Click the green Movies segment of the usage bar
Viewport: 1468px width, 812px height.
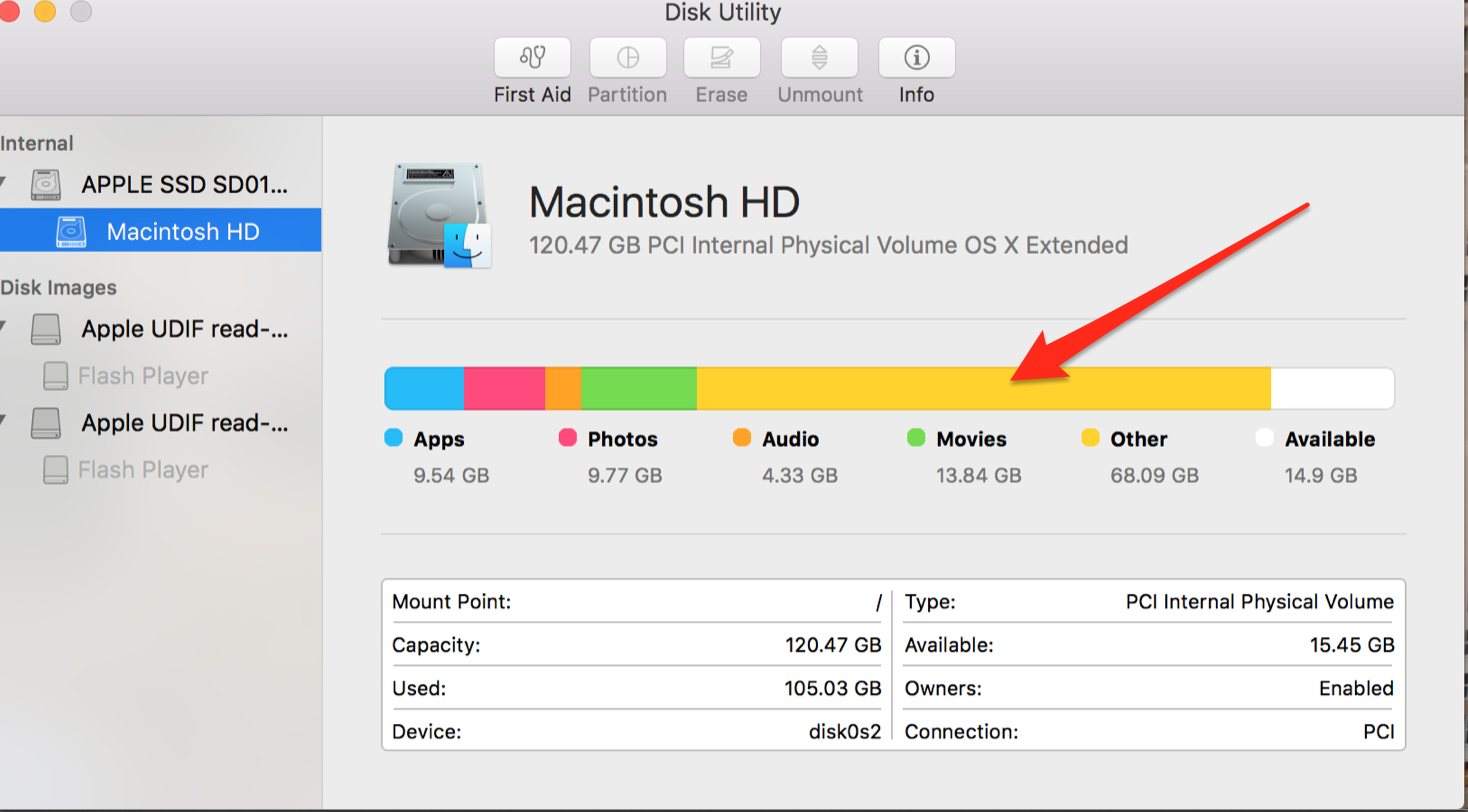639,388
